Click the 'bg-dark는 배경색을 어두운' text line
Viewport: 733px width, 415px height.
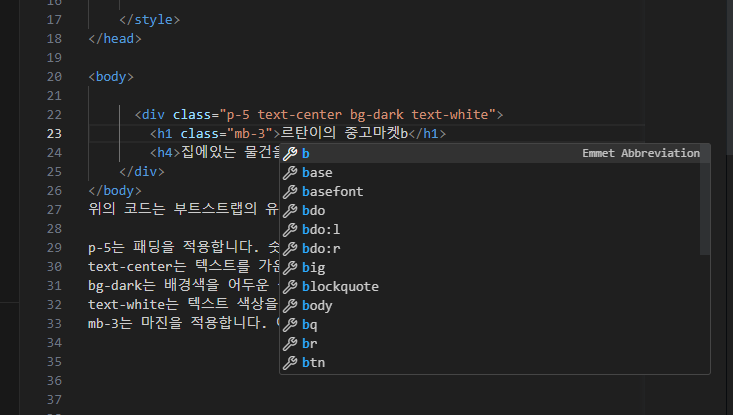(x=179, y=285)
